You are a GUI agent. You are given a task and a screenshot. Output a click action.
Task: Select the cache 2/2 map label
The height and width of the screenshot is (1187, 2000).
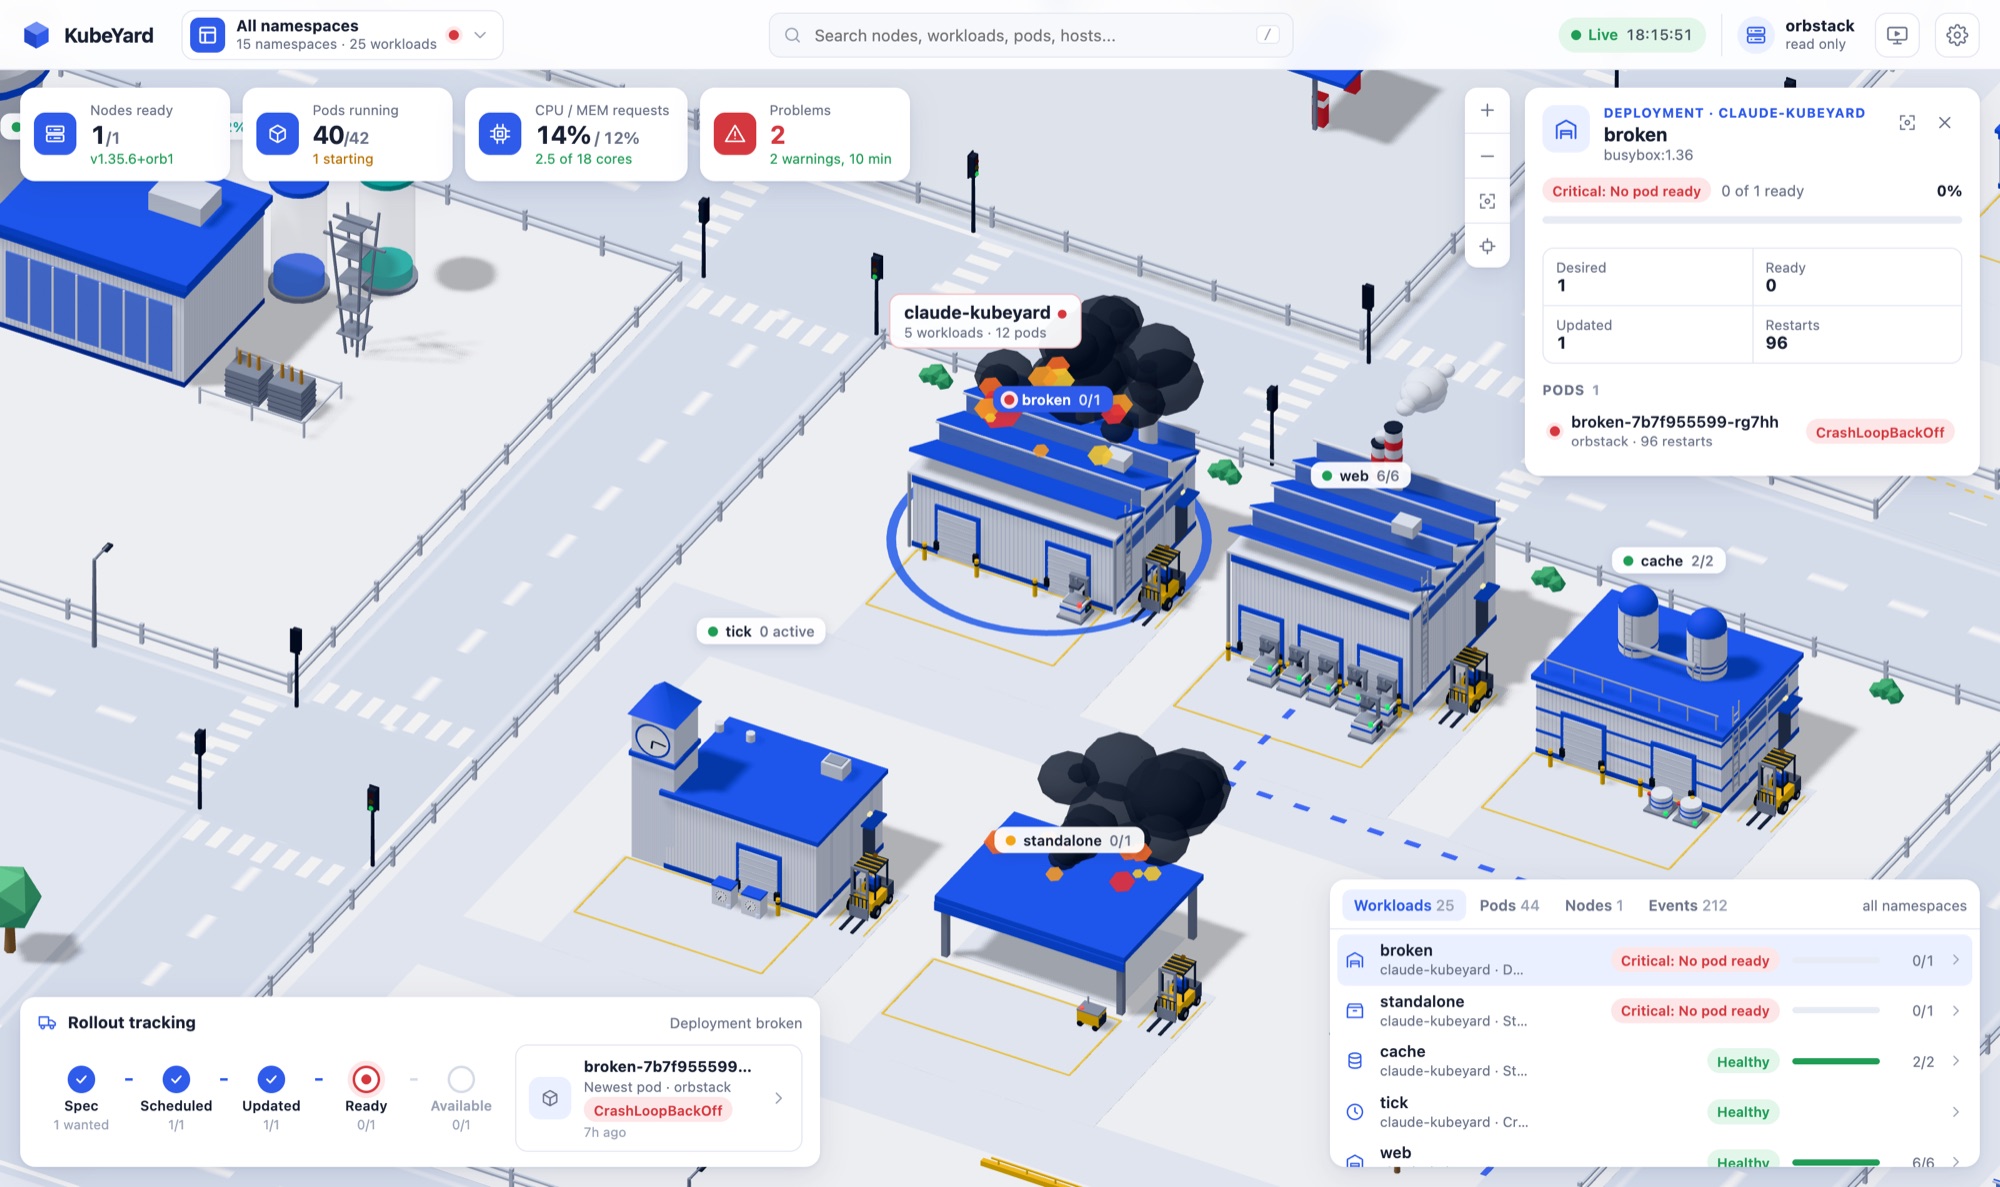[x=1668, y=561]
